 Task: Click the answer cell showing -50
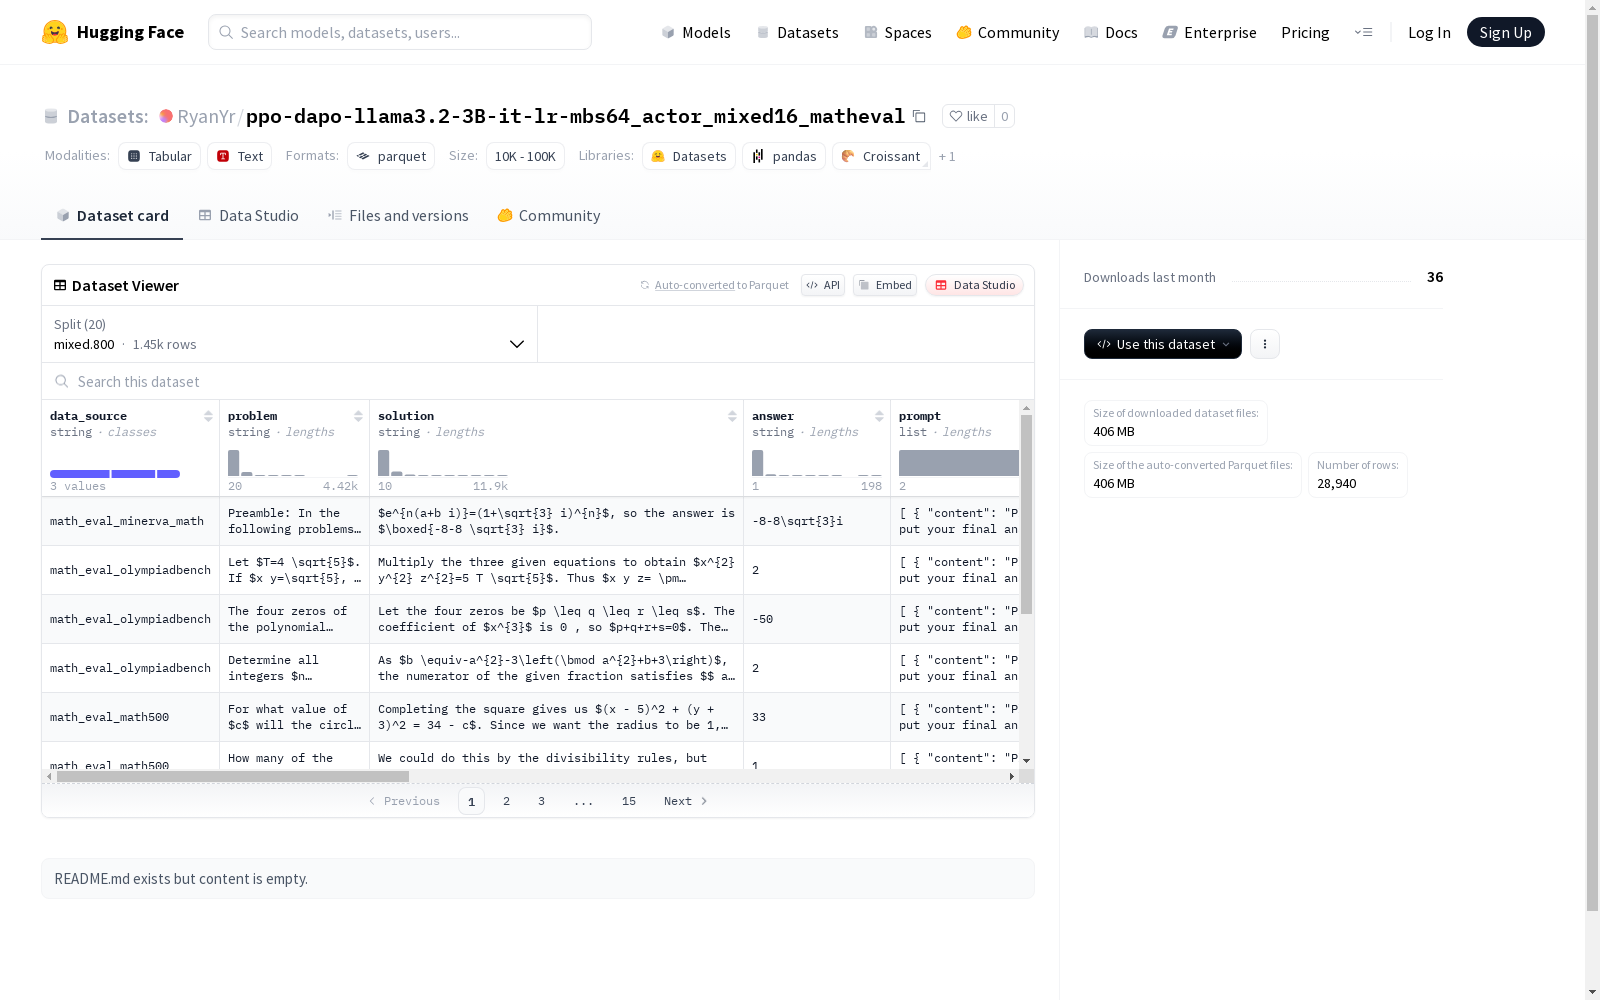coord(817,619)
